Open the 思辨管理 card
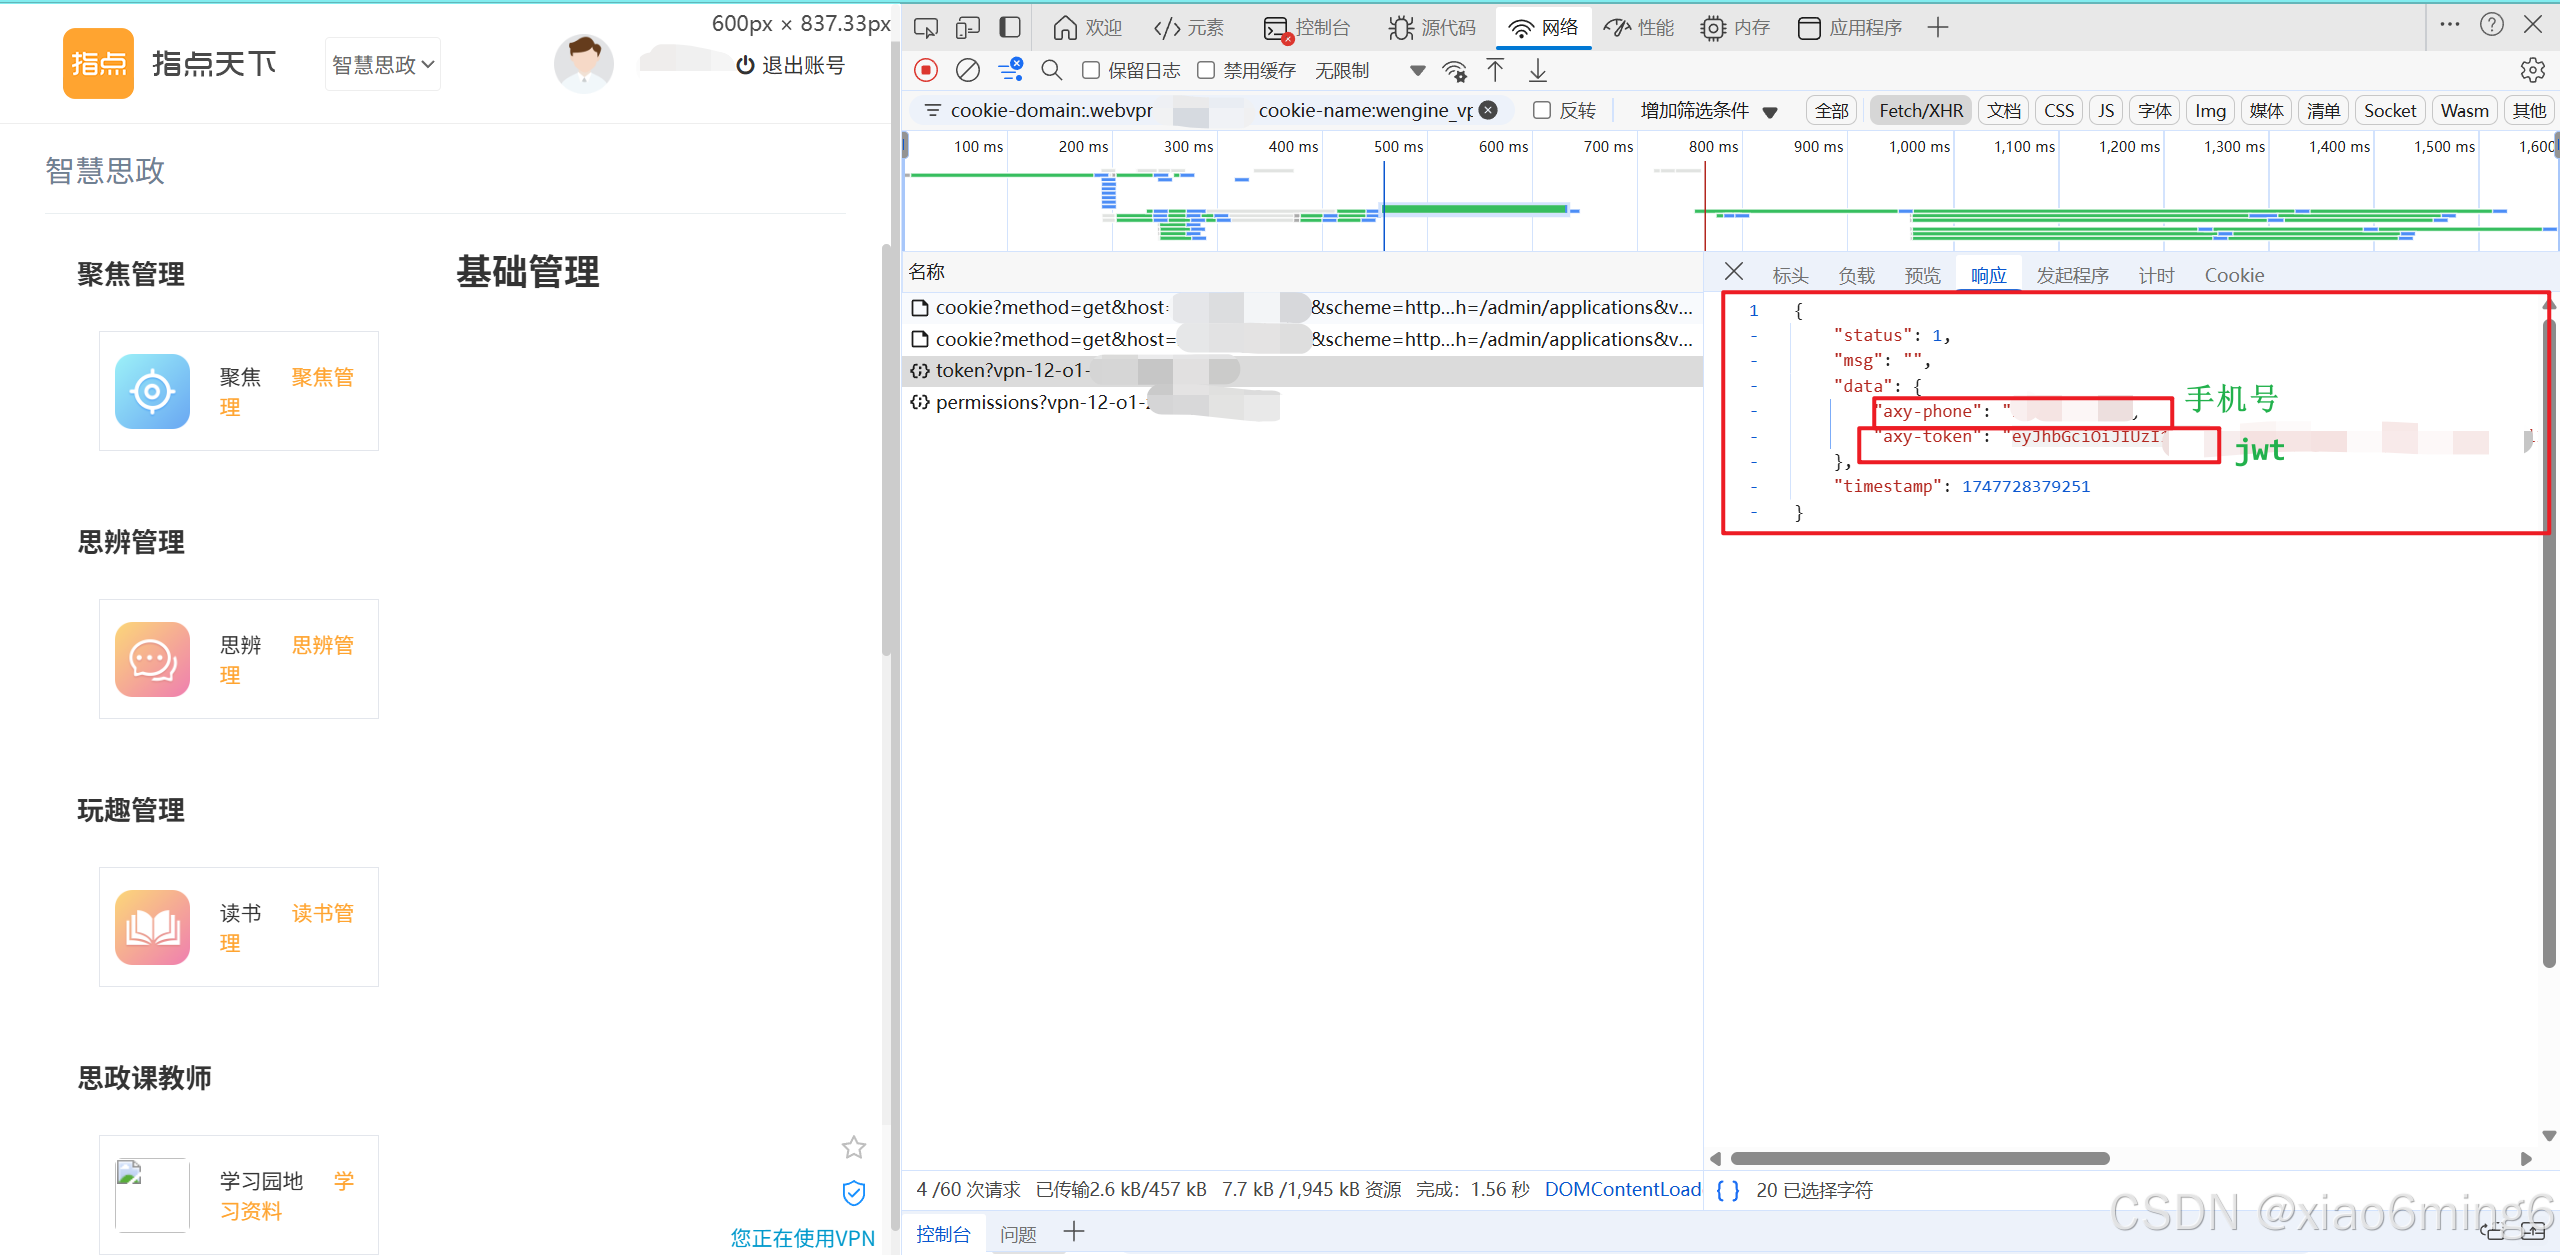 pyautogui.click(x=239, y=659)
